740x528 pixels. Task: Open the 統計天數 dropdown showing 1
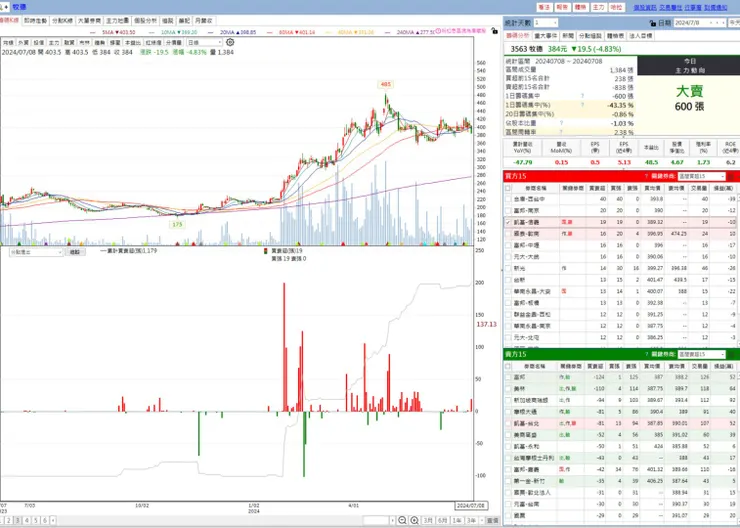pyautogui.click(x=546, y=23)
